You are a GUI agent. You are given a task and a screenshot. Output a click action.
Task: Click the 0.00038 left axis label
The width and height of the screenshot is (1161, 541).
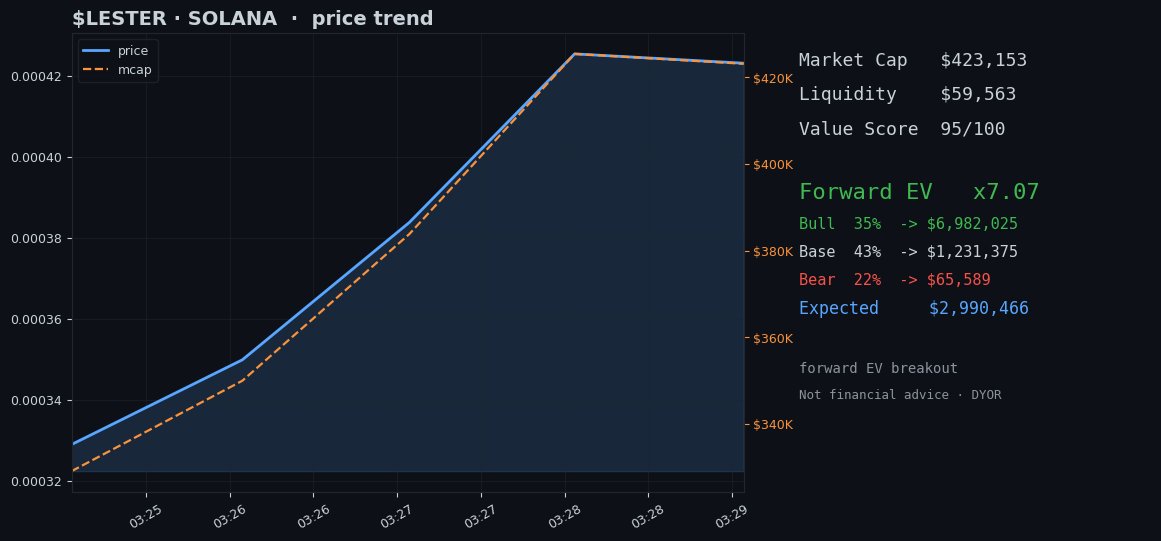(x=36, y=239)
